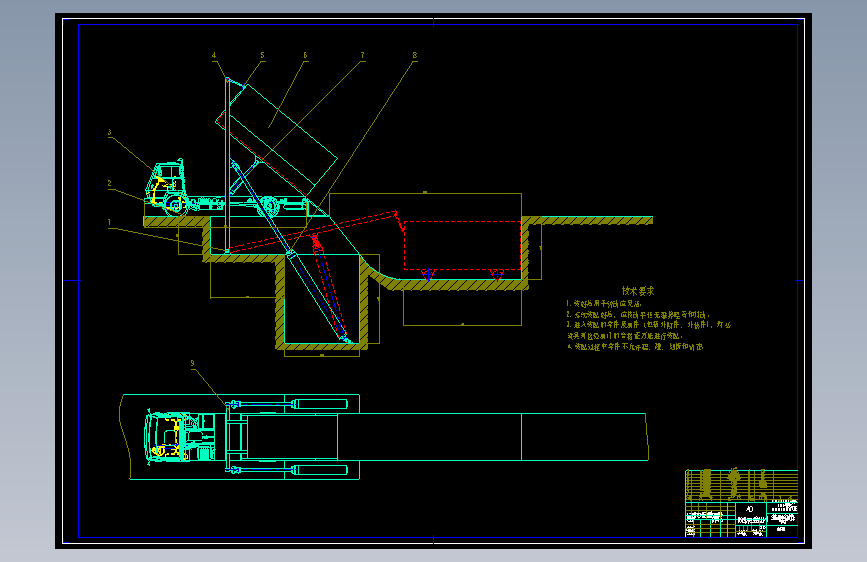Screen dimensions: 867x562
Task: Click callout number 8 above the drawing
Action: [415, 55]
